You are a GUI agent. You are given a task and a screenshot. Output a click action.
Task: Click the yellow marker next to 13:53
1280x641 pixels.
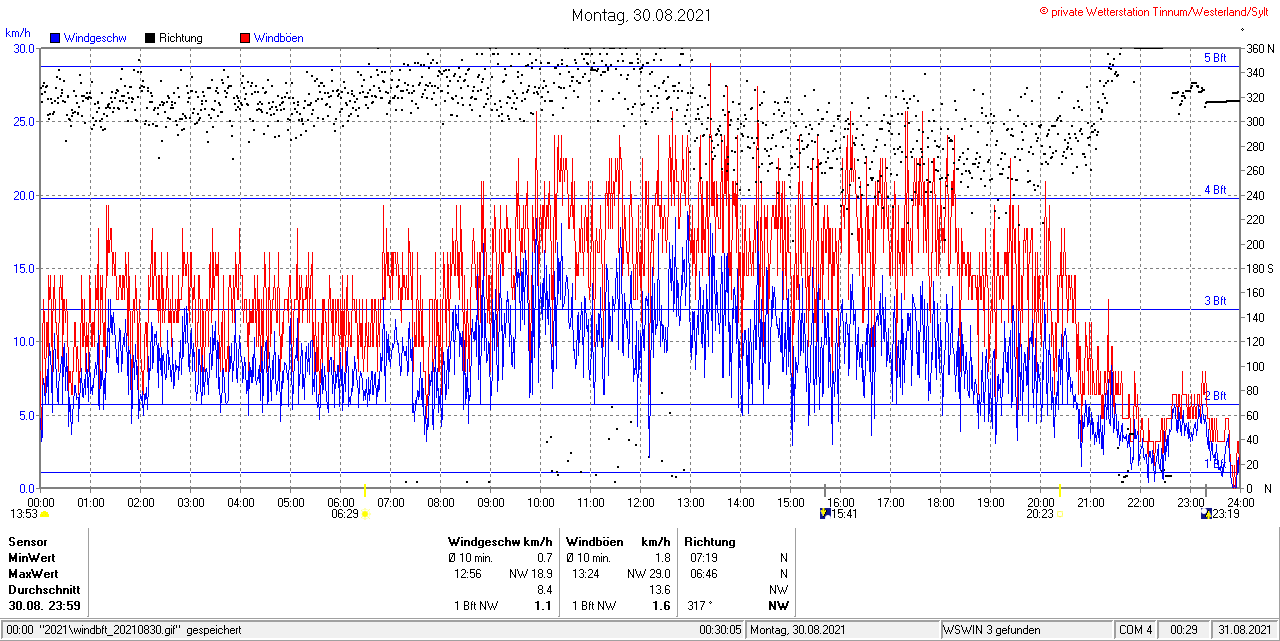[x=45, y=514]
